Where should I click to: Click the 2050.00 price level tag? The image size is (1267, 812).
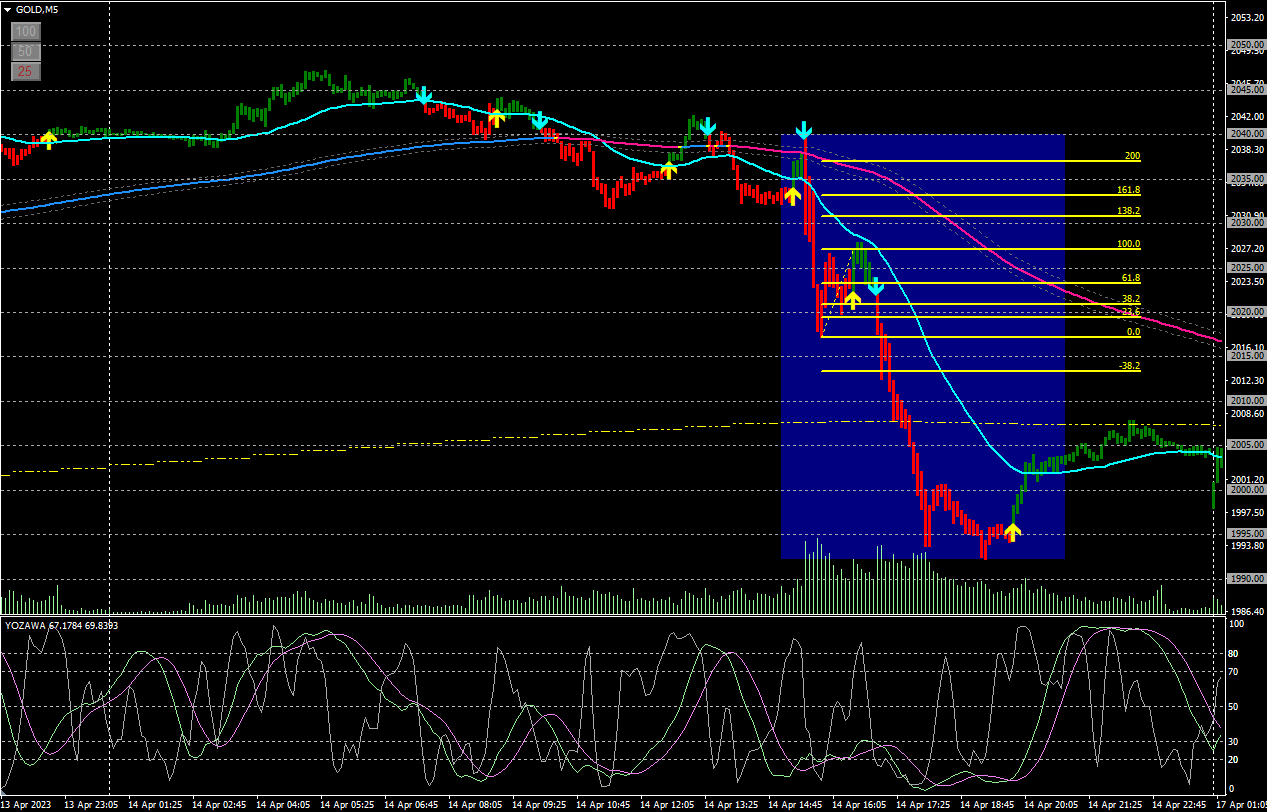click(x=1246, y=45)
